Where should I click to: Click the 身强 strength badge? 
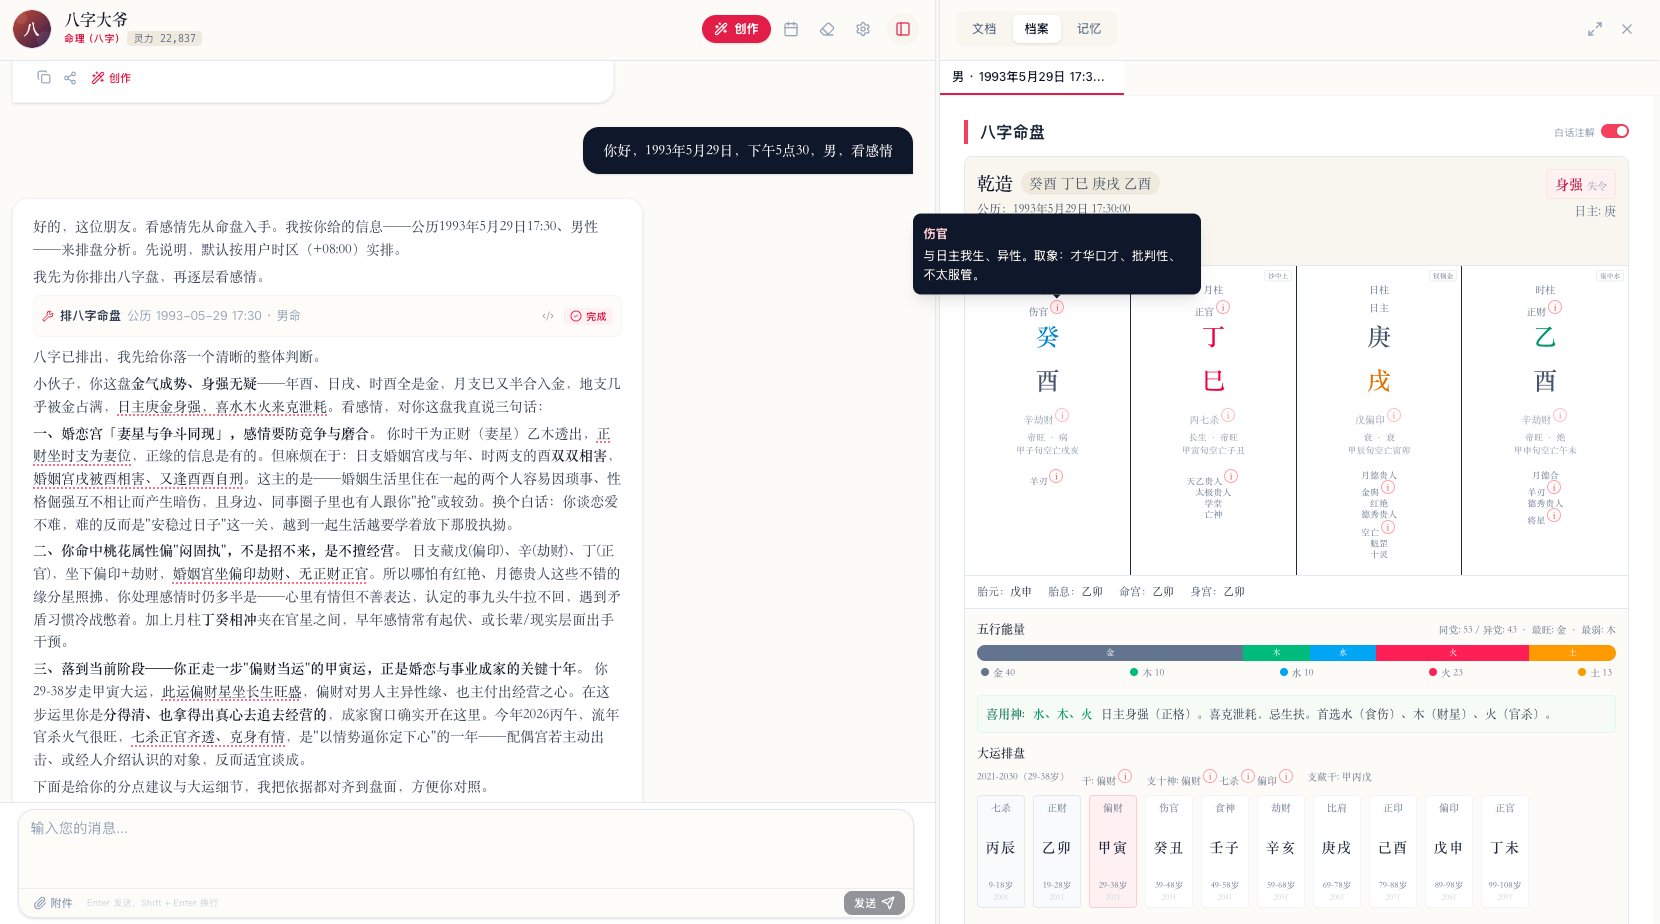tap(1580, 185)
